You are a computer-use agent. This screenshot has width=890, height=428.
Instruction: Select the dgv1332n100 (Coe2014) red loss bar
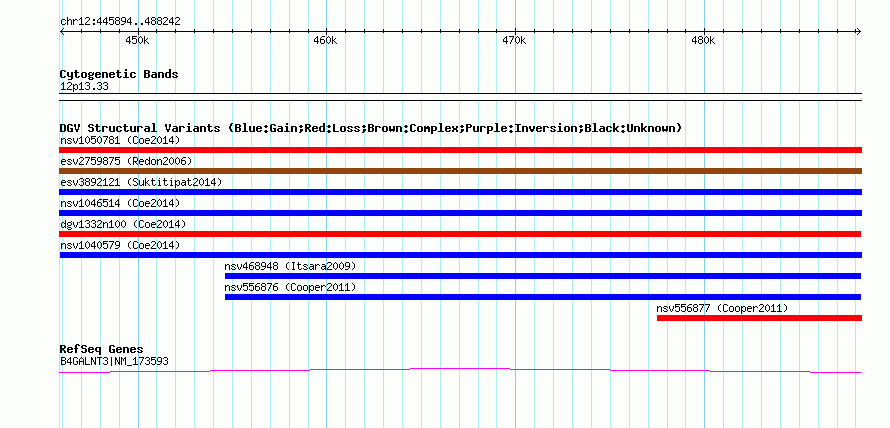tap(460, 234)
